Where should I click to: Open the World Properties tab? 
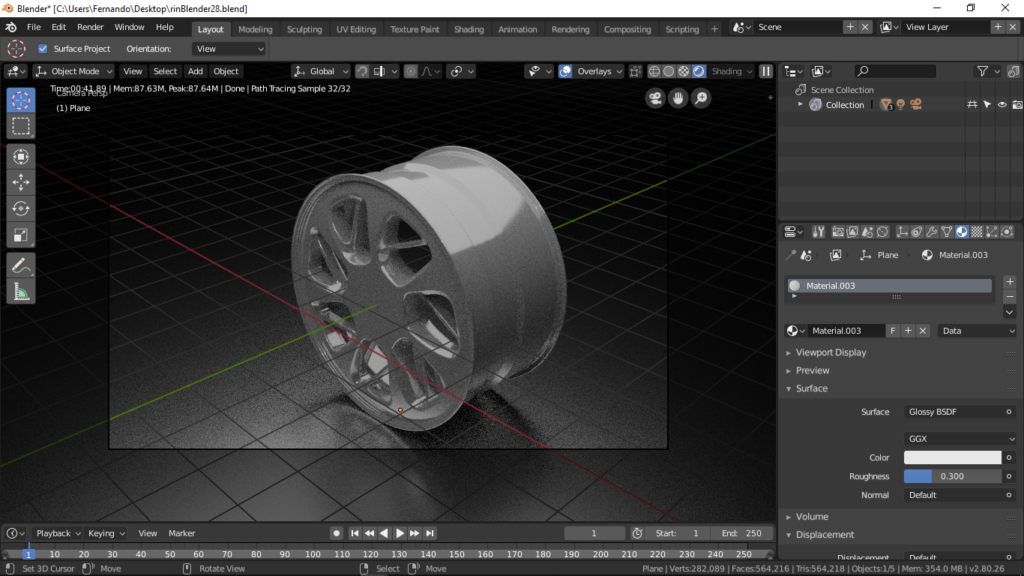click(x=882, y=231)
